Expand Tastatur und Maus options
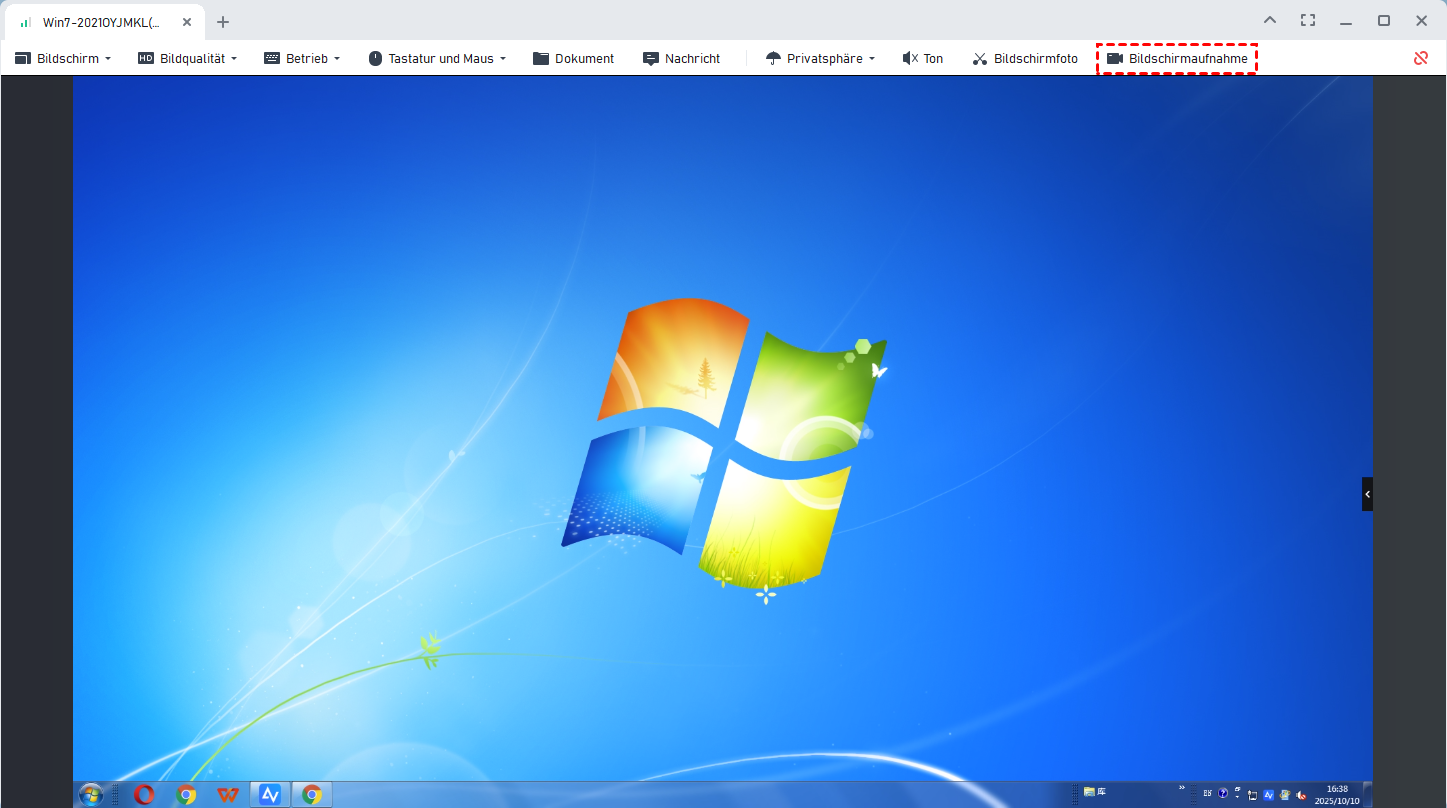Screen dimensions: 1447x808 pos(437,59)
